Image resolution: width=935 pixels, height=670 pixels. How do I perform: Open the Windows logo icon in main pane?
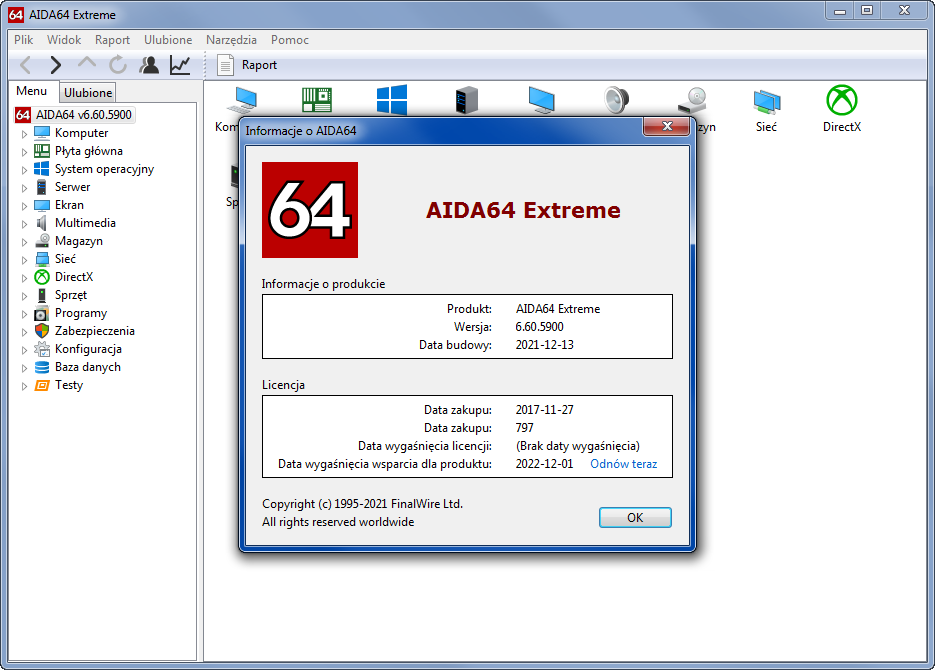tap(392, 100)
